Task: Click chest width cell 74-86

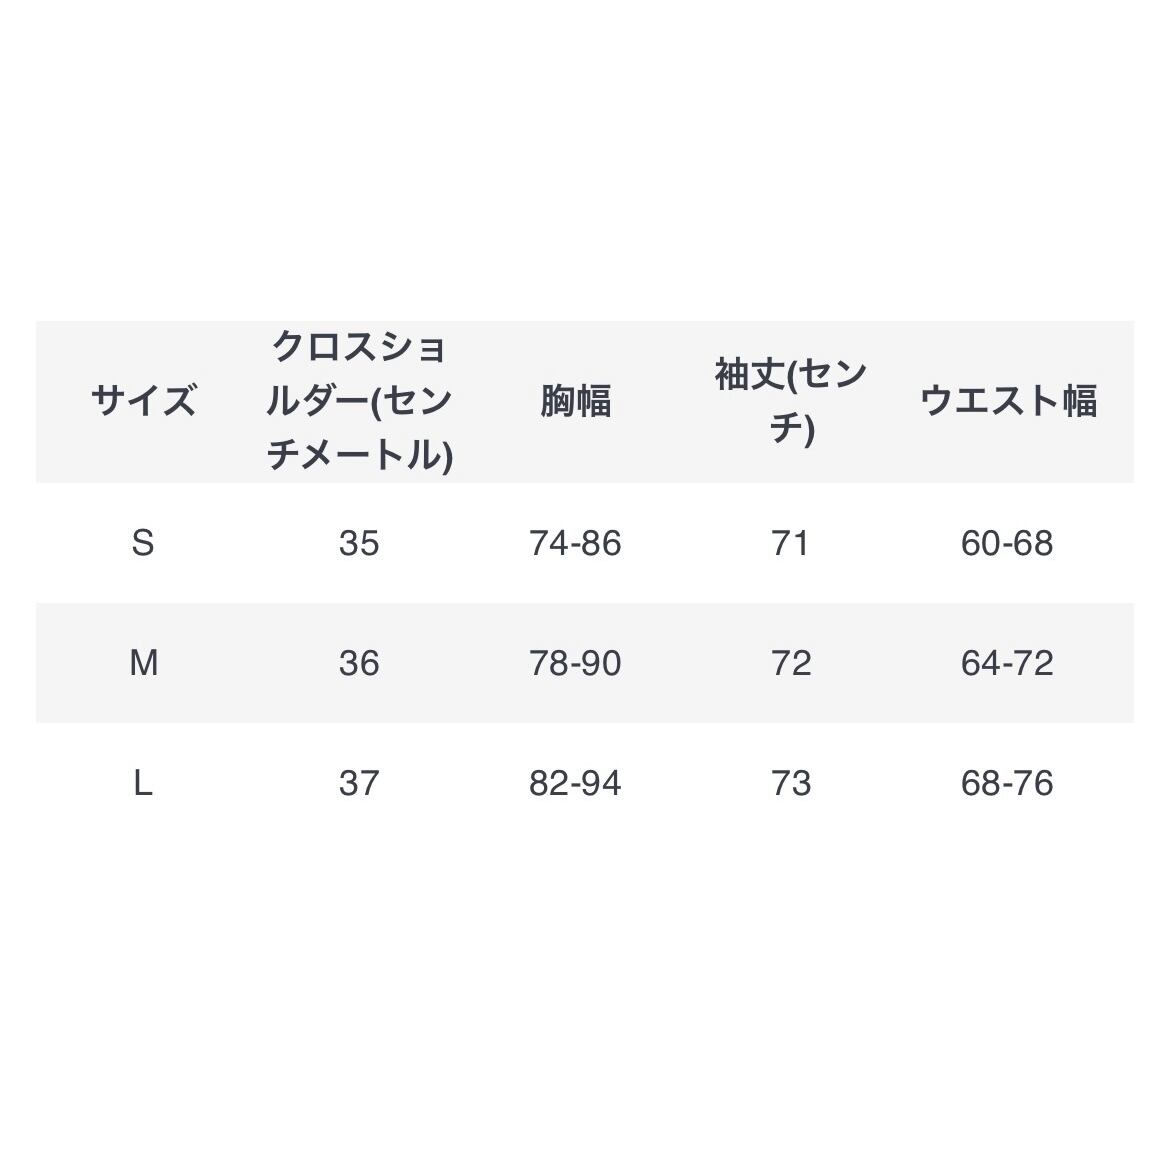Action: point(575,543)
